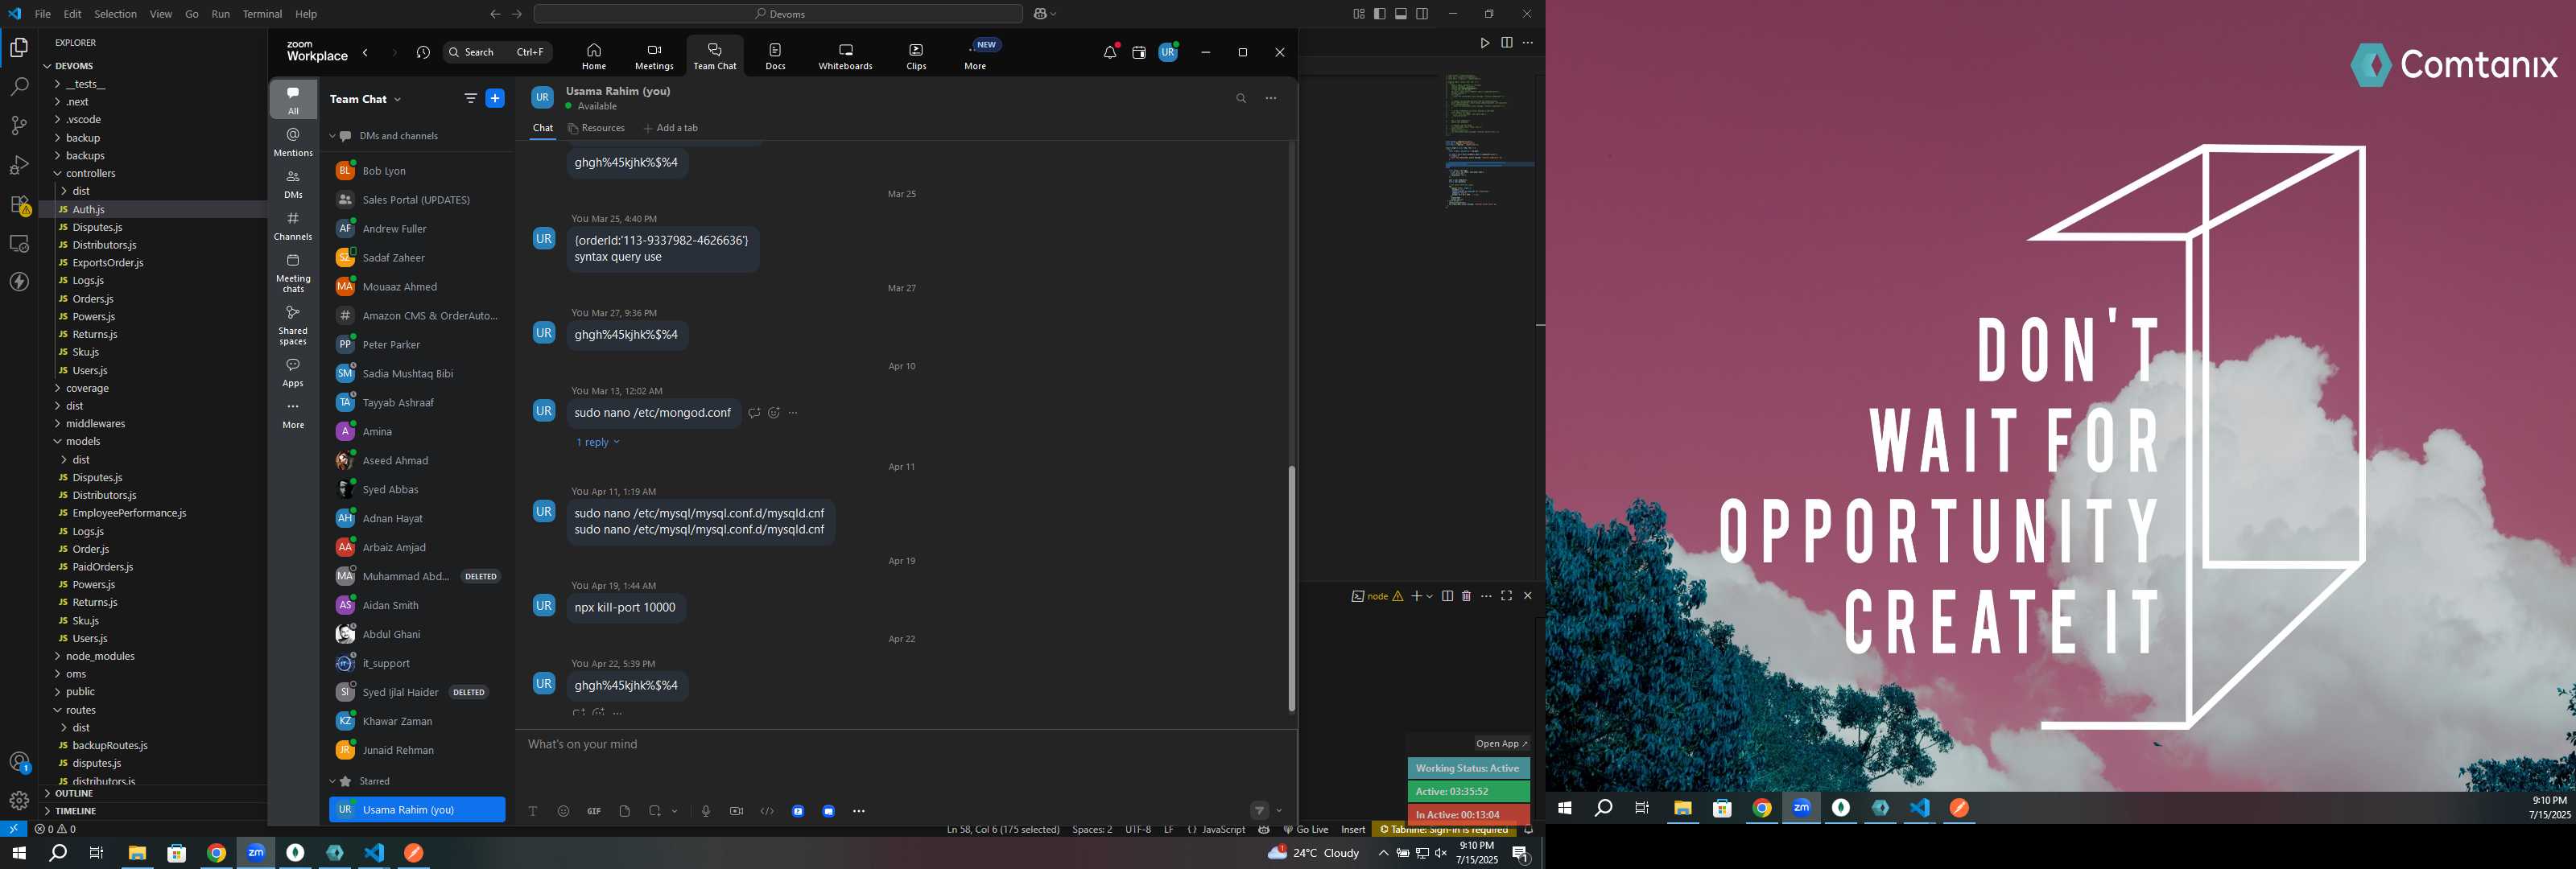Image resolution: width=2576 pixels, height=869 pixels.
Task: Open VS Code Extensions view
Action: tap(19, 205)
